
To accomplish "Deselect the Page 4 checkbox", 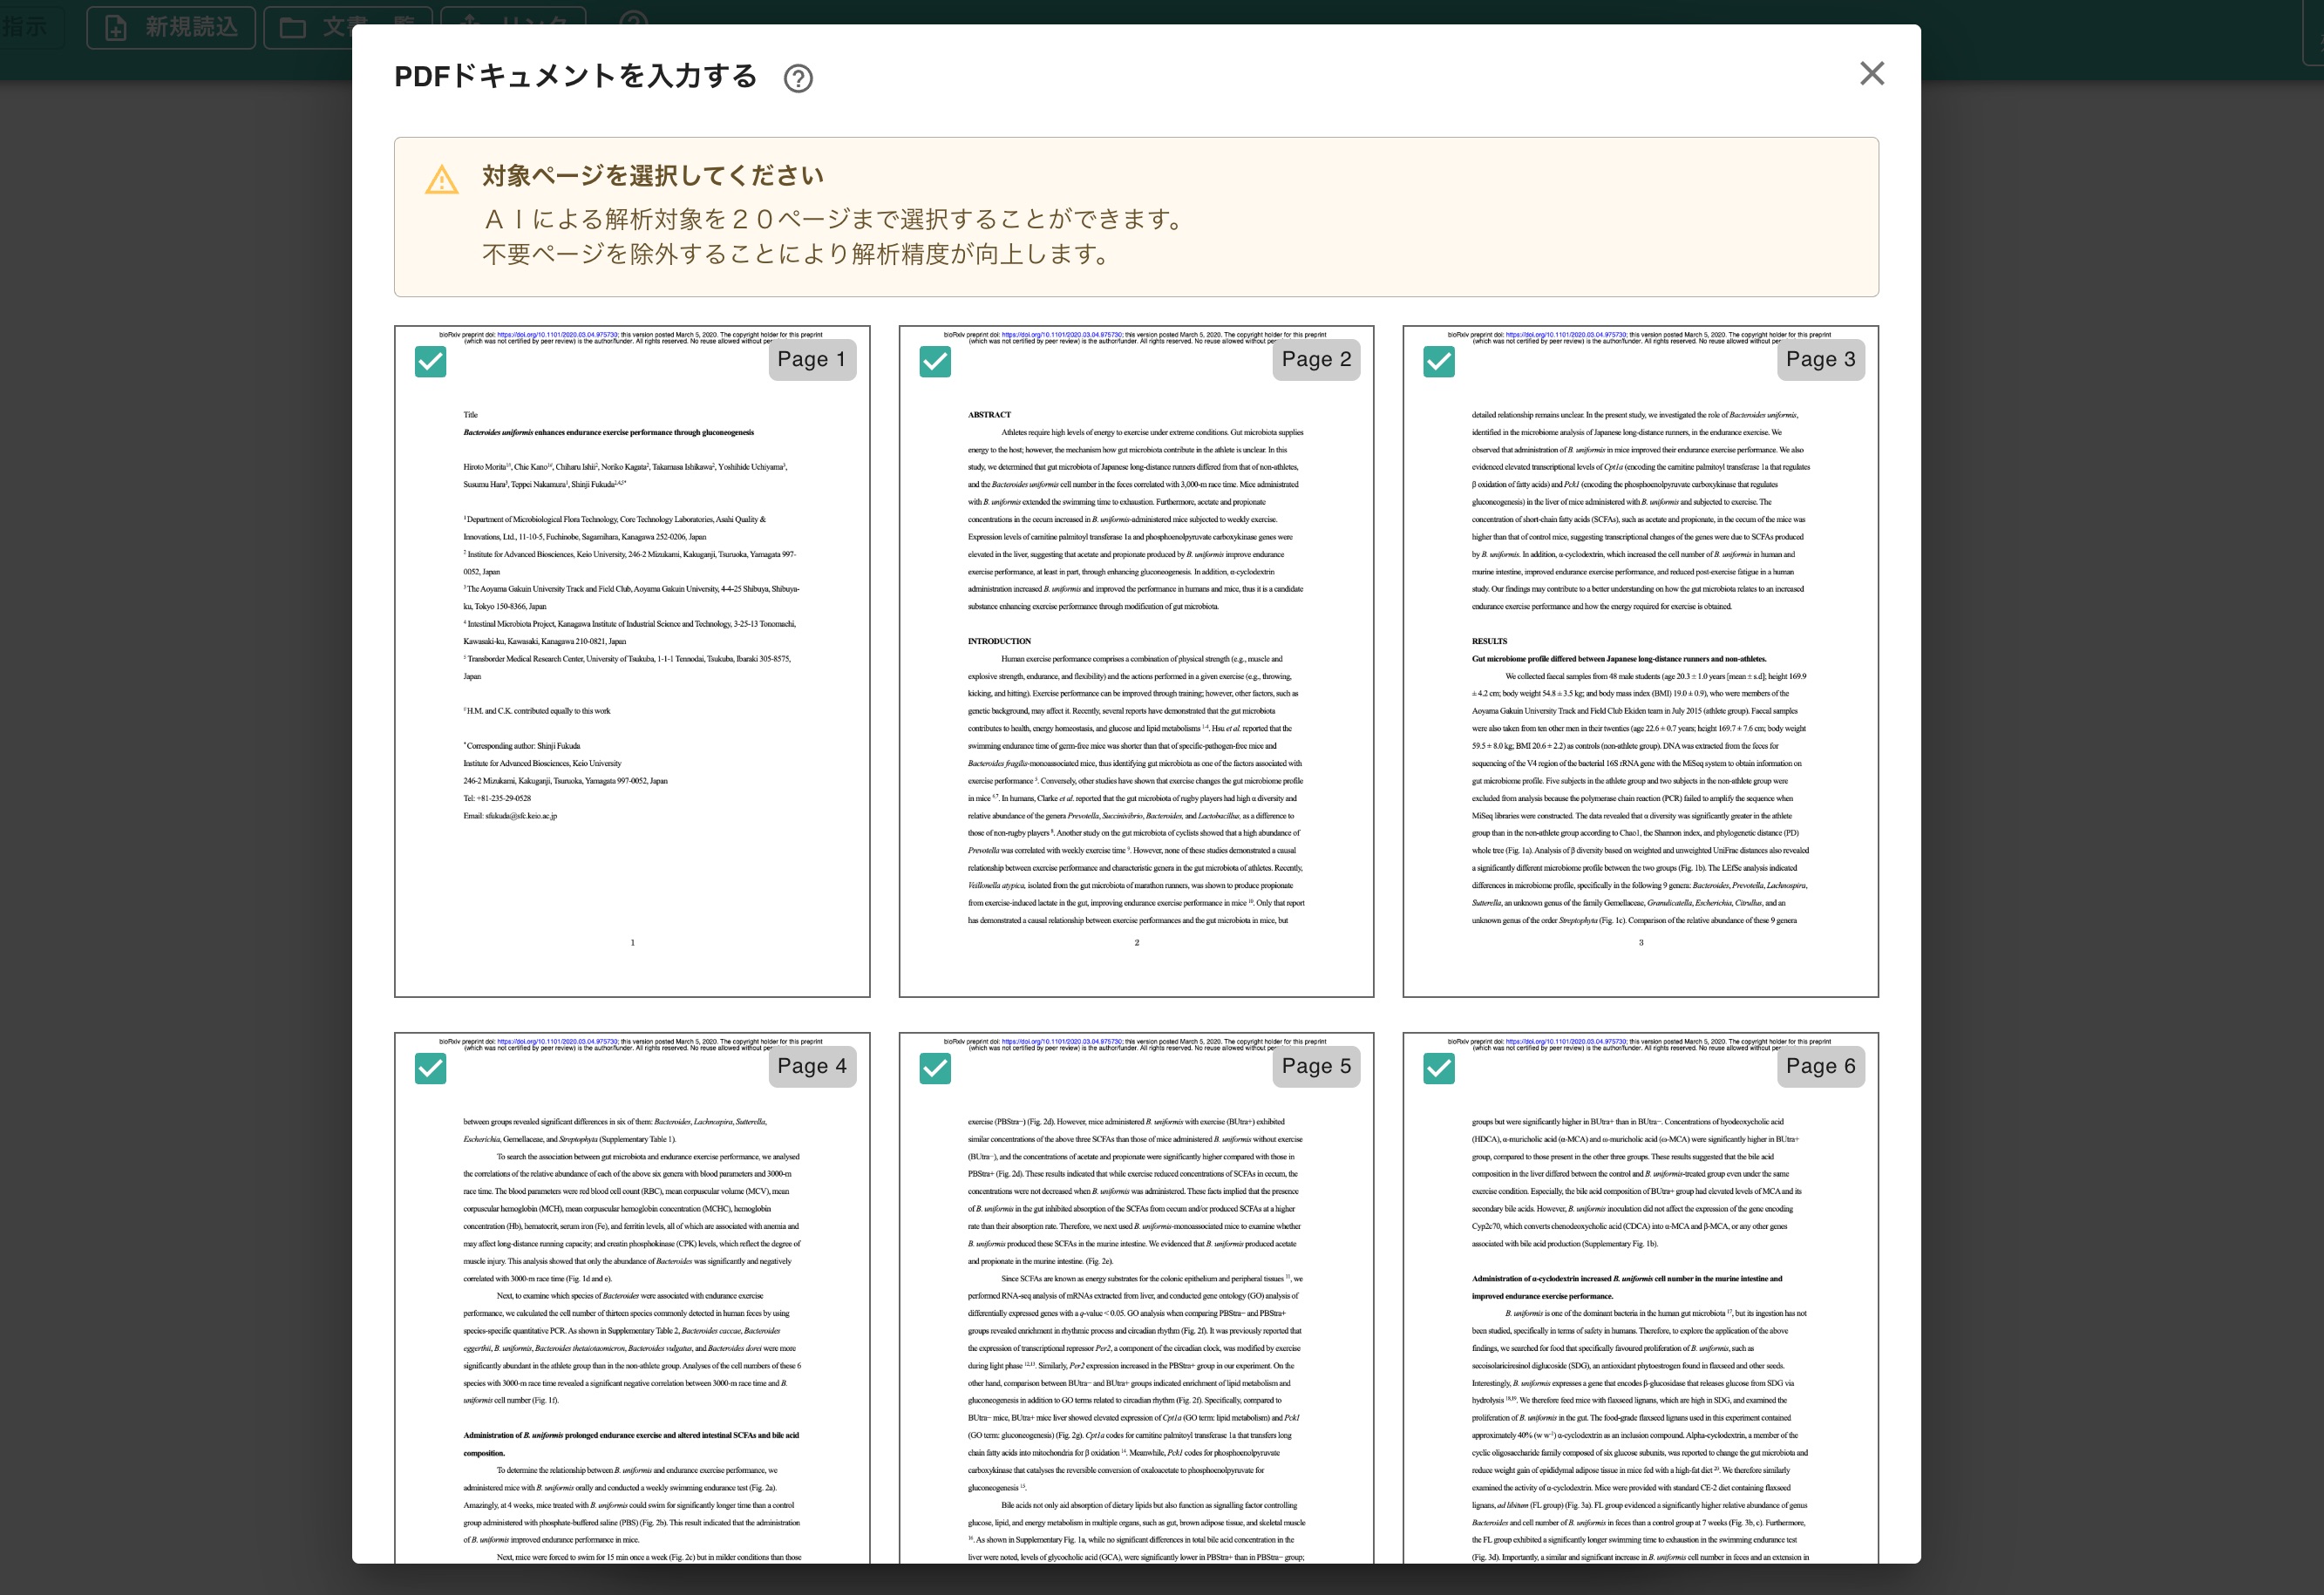I will coord(431,1068).
